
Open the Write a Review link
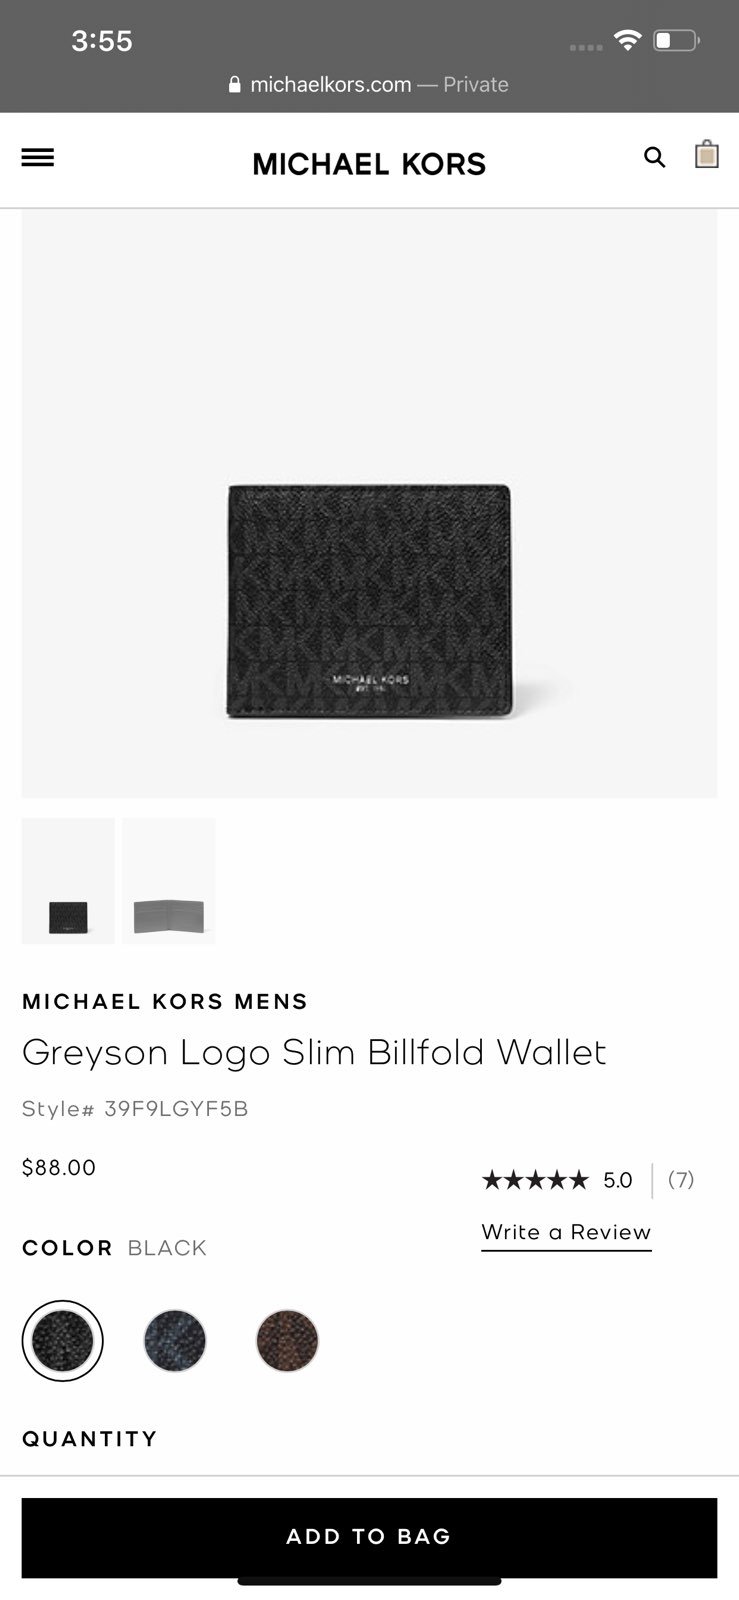click(566, 1233)
